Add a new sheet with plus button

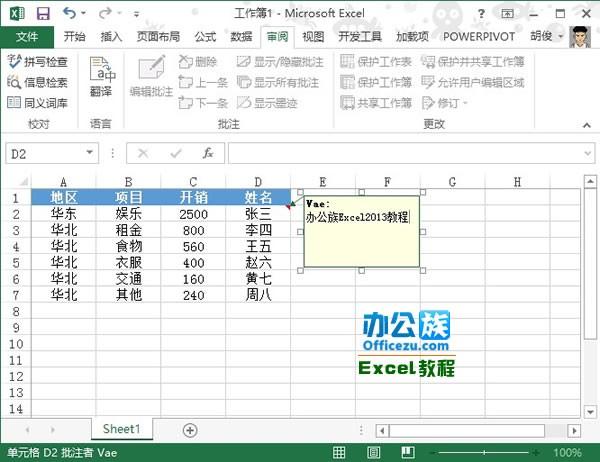(x=190, y=430)
